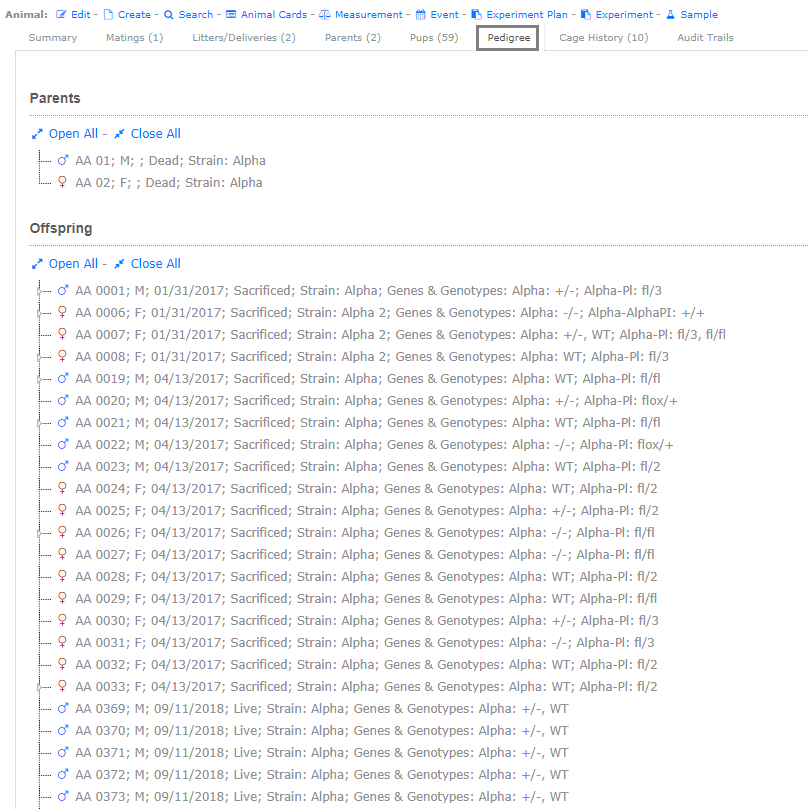The width and height of the screenshot is (808, 809).
Task: Click female symbol icon of AA 0024
Action: [62, 488]
